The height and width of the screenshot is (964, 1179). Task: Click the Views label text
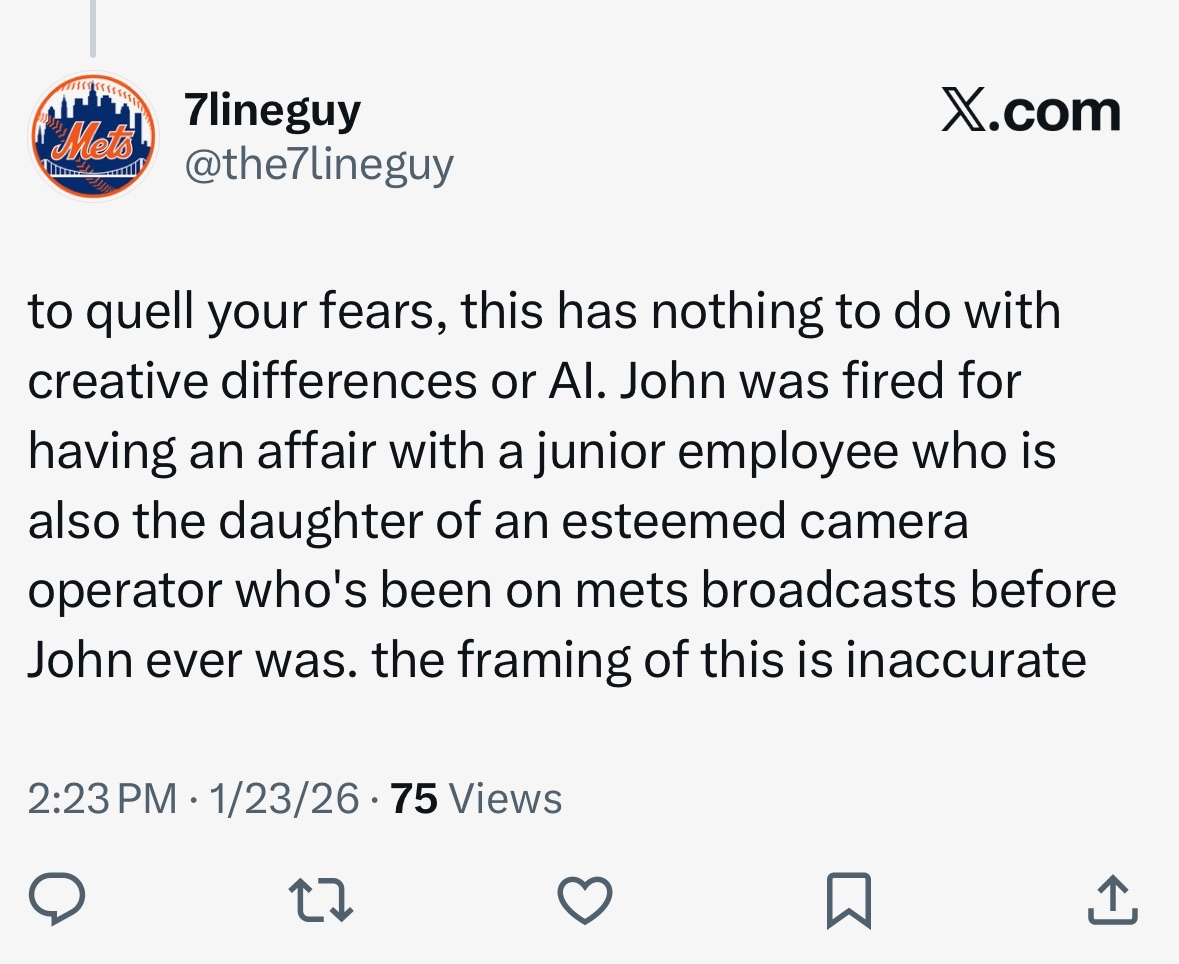(x=506, y=798)
